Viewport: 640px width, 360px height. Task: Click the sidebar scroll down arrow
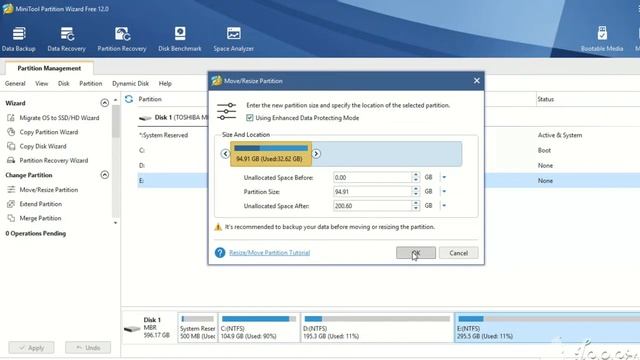(116, 223)
